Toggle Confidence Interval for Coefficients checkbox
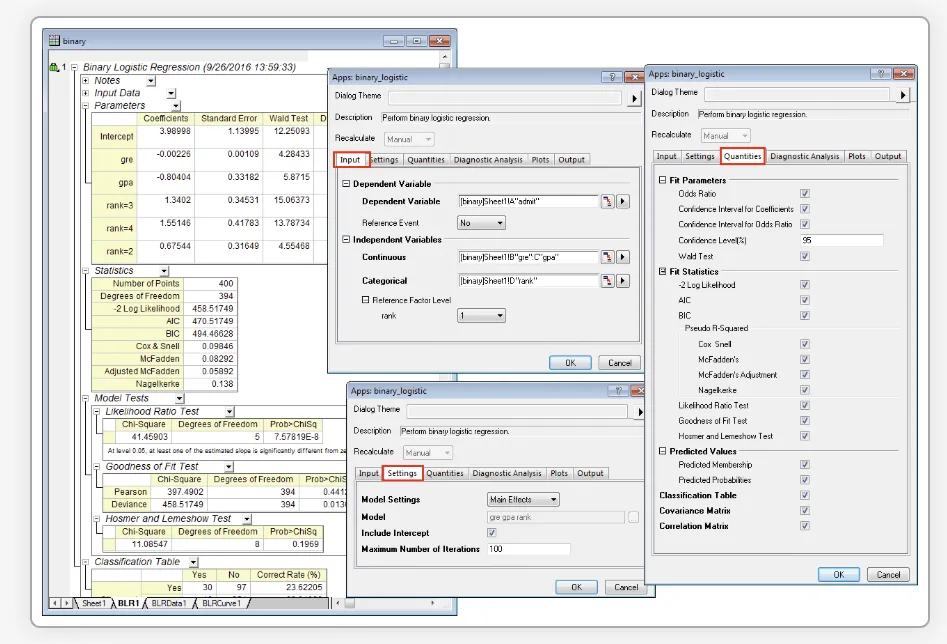This screenshot has width=947, height=644. point(804,209)
